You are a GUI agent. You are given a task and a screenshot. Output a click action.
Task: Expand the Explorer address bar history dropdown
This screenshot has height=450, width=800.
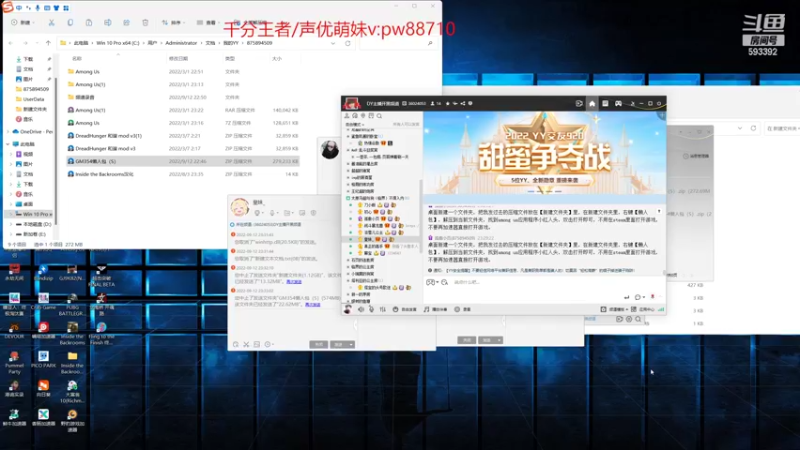point(333,43)
